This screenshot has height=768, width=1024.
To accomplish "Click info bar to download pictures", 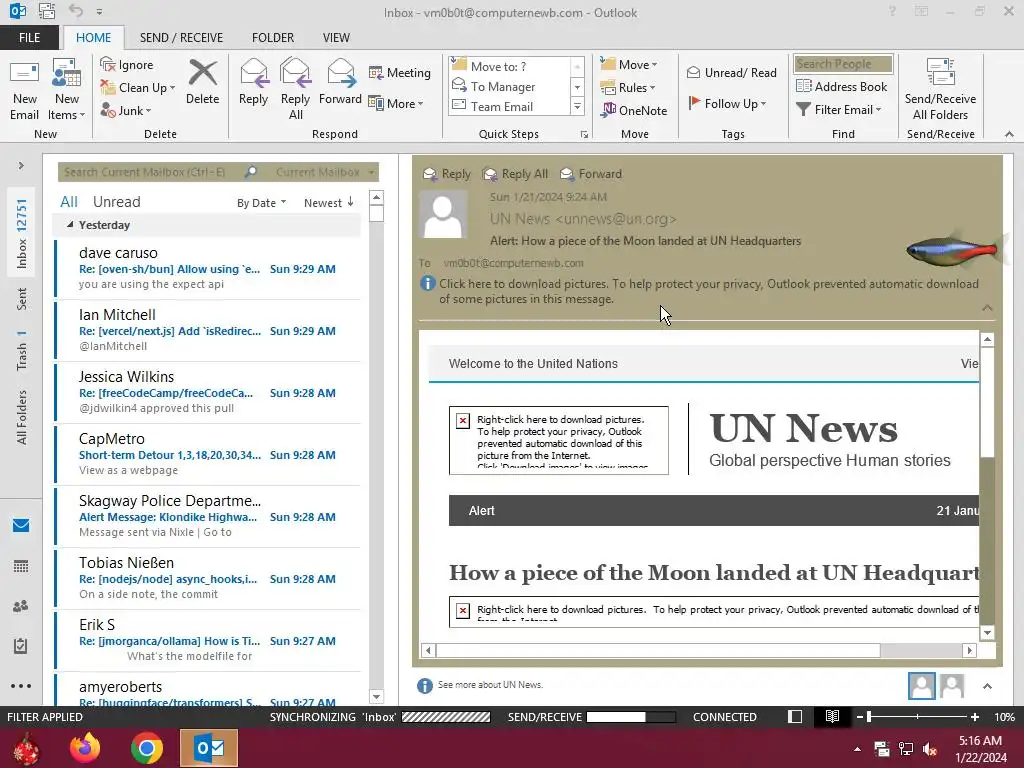I will point(700,291).
